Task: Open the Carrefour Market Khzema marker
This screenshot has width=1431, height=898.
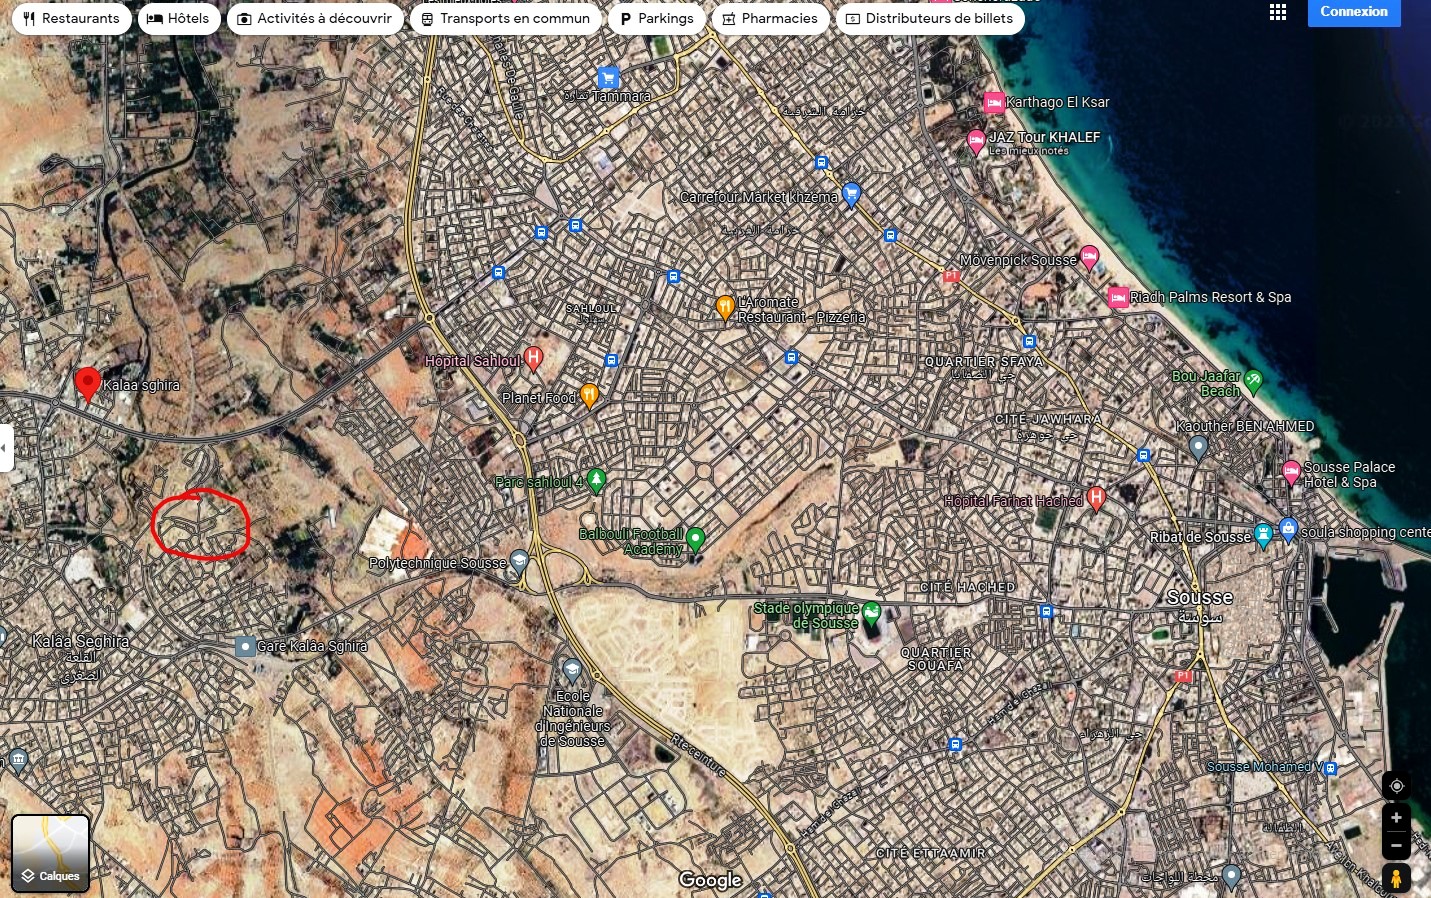Action: [x=851, y=193]
